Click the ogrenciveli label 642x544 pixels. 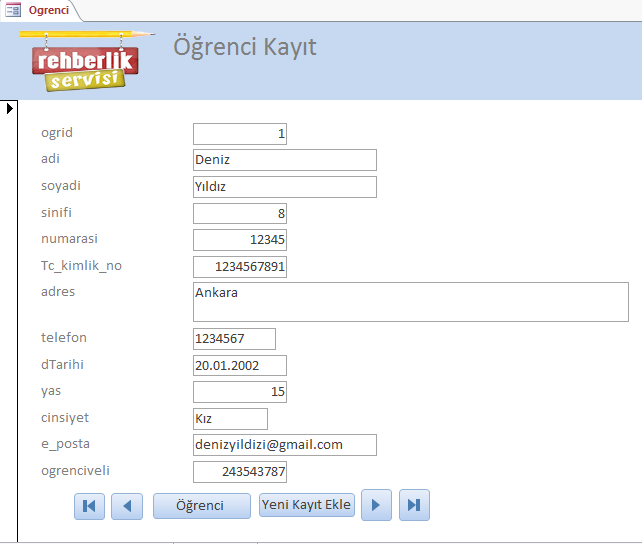pyautogui.click(x=75, y=471)
